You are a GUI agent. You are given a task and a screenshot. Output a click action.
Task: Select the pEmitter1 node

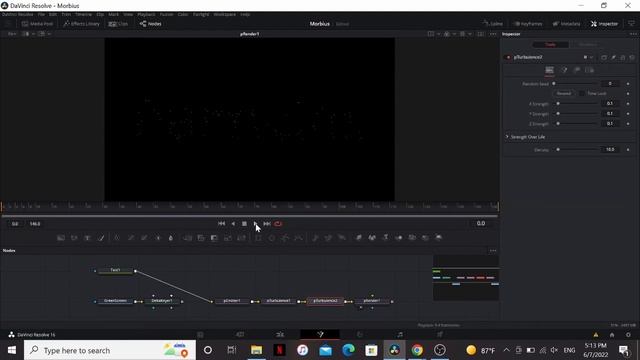(x=232, y=301)
